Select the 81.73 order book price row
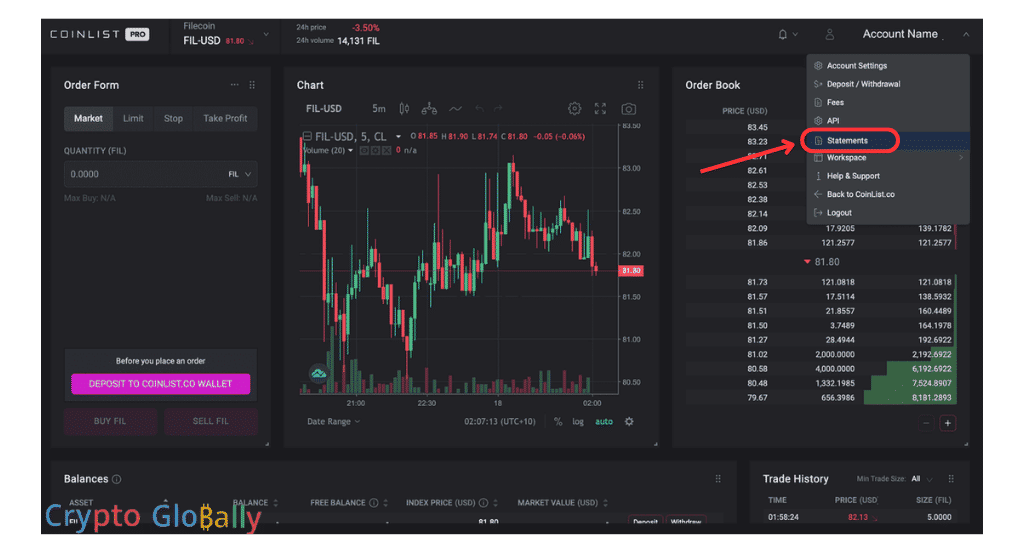This screenshot has width=1024, height=553. (820, 282)
